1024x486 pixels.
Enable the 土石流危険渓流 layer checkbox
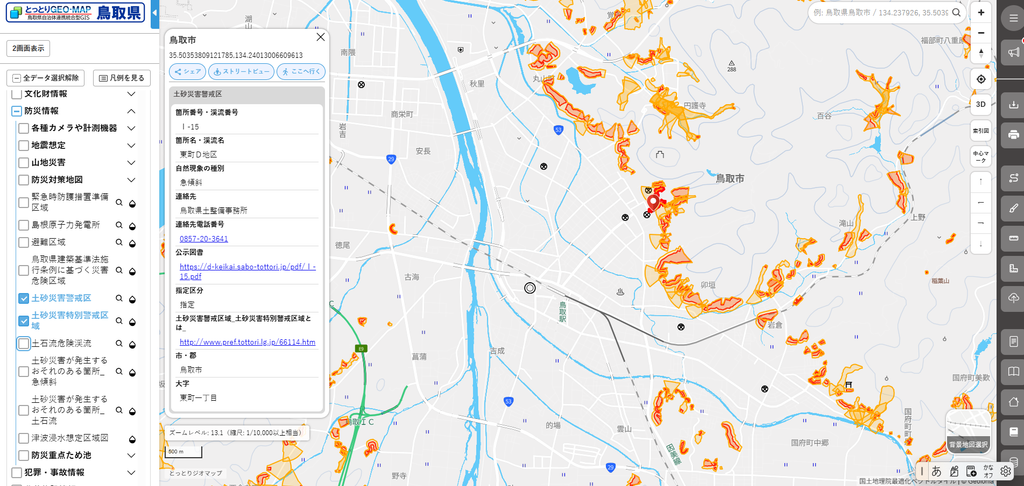[24, 343]
